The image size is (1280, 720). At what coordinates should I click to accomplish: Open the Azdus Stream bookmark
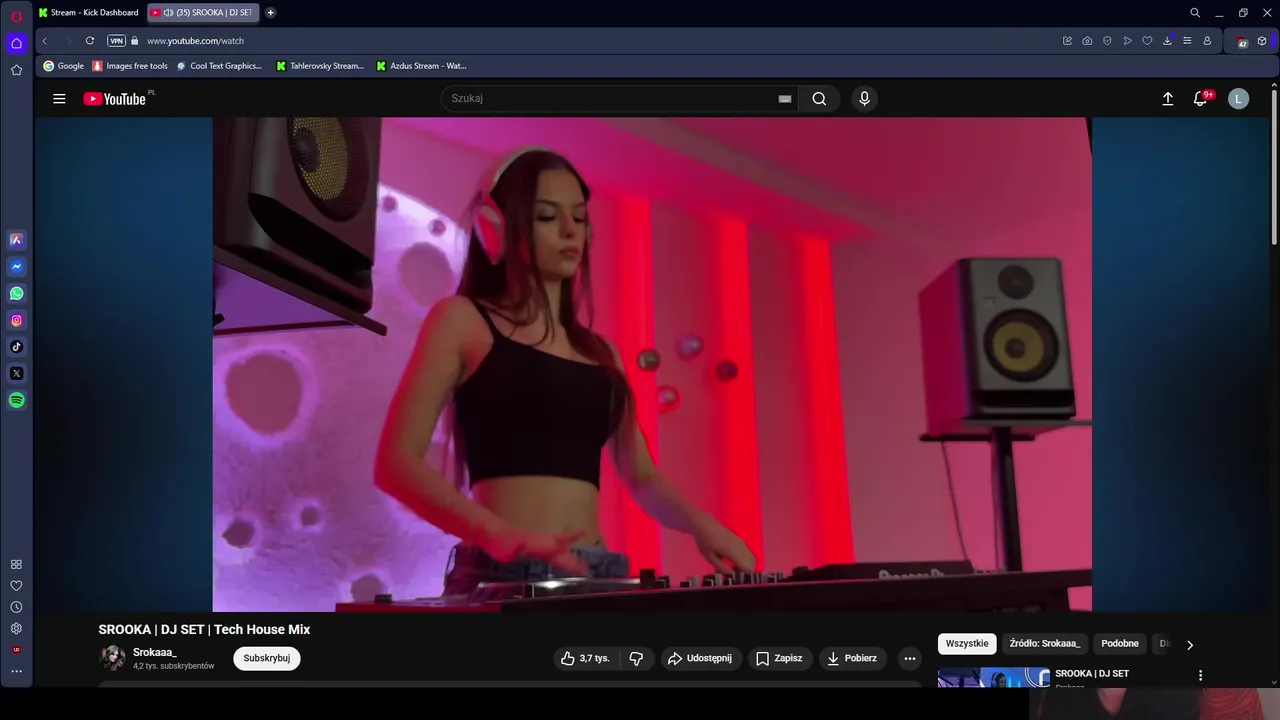click(x=421, y=66)
